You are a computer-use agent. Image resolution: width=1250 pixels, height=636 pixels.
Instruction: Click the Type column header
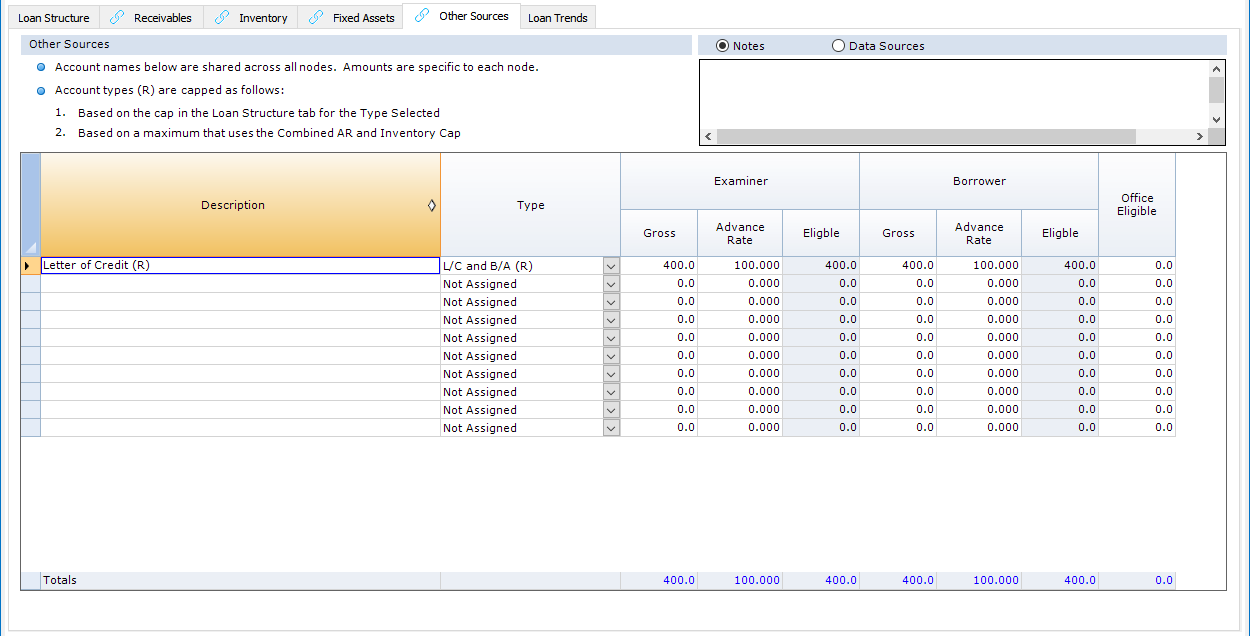tap(530, 205)
